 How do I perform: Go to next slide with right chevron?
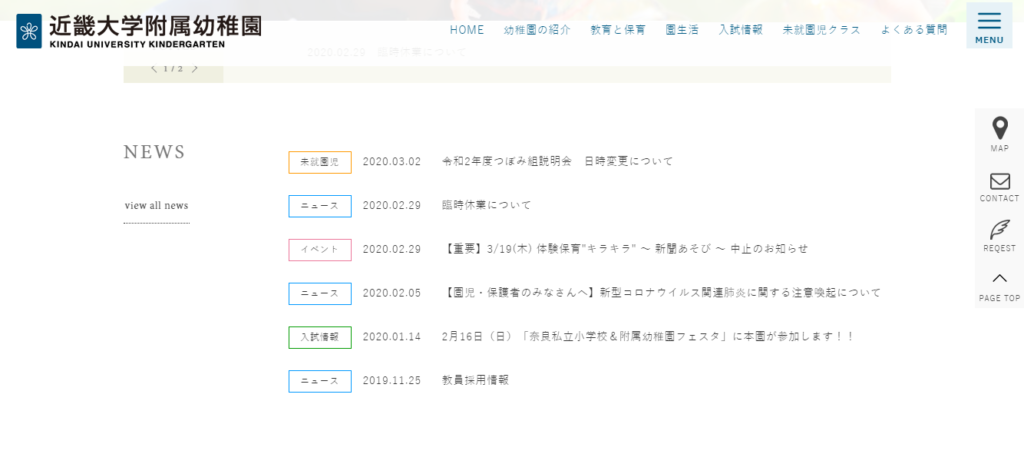tap(195, 69)
